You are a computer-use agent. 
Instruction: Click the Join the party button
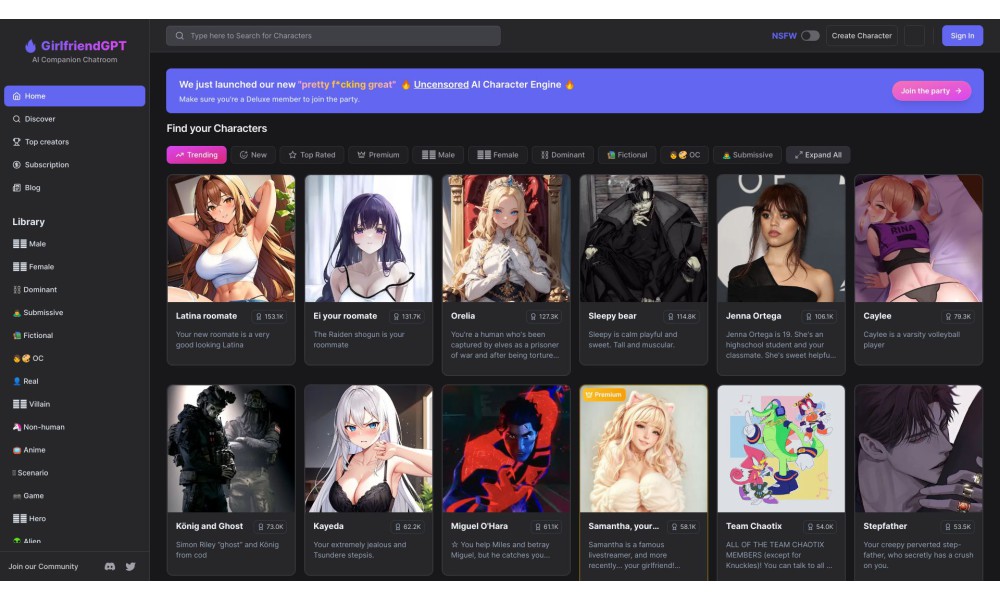click(x=931, y=91)
